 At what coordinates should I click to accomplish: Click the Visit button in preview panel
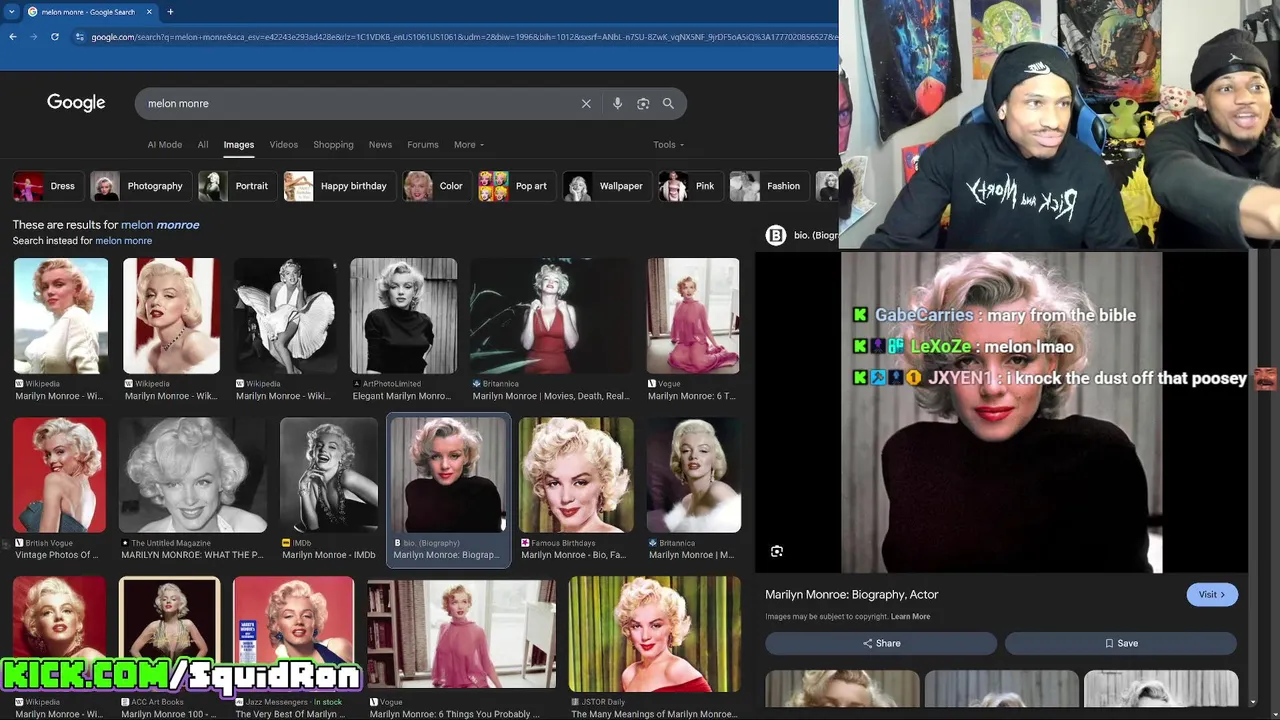point(1212,594)
